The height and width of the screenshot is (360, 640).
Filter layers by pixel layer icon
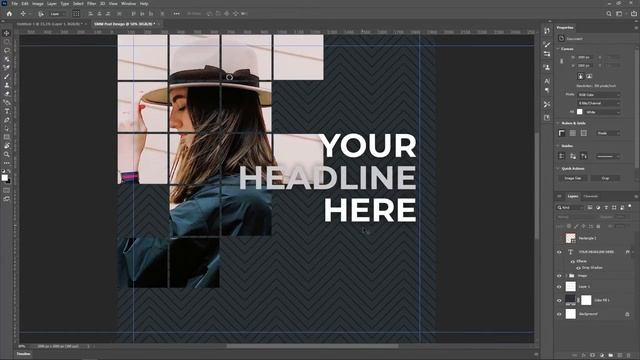tap(590, 208)
